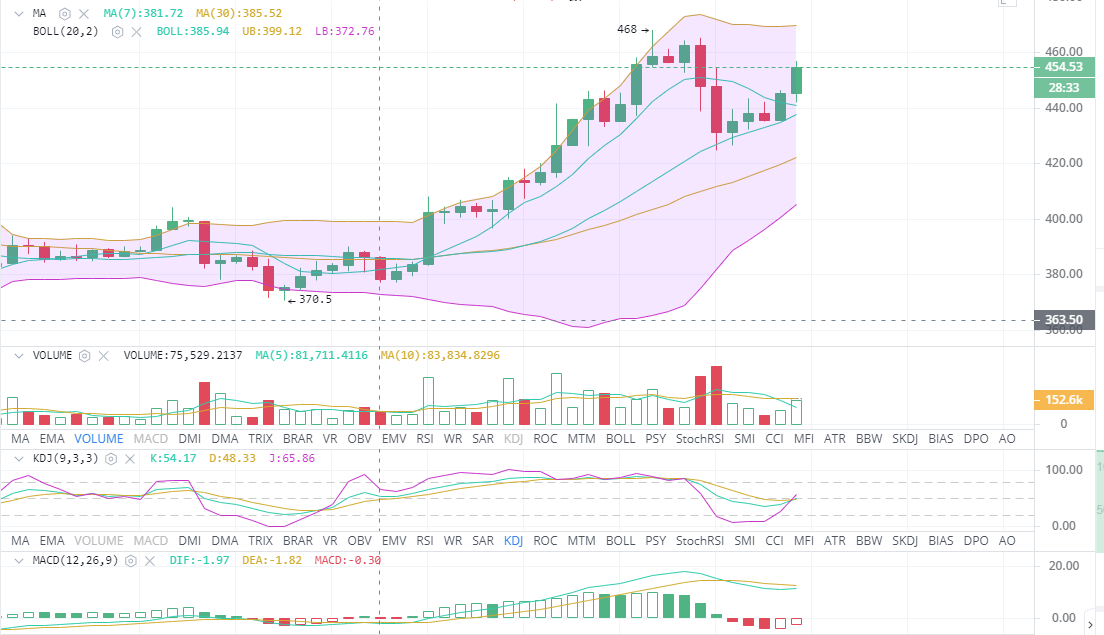
Task: Select MA in volume panel indicator row
Action: click(x=20, y=439)
